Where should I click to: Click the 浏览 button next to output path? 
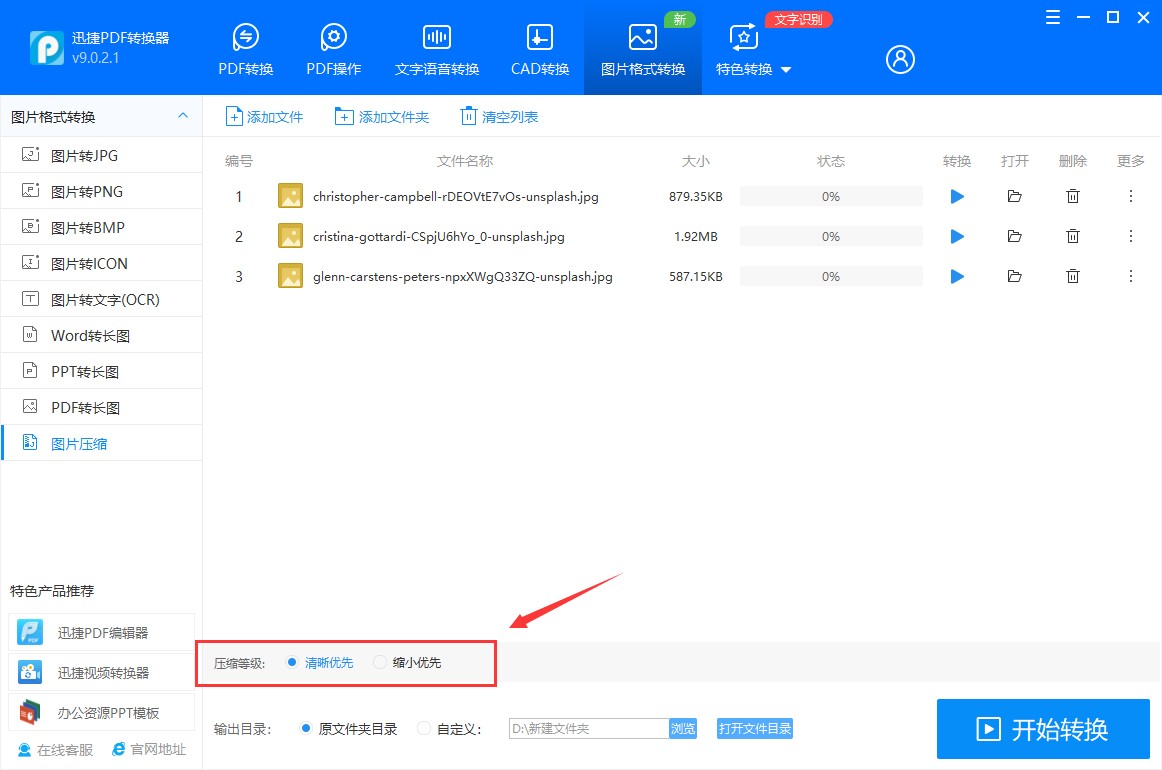[683, 729]
